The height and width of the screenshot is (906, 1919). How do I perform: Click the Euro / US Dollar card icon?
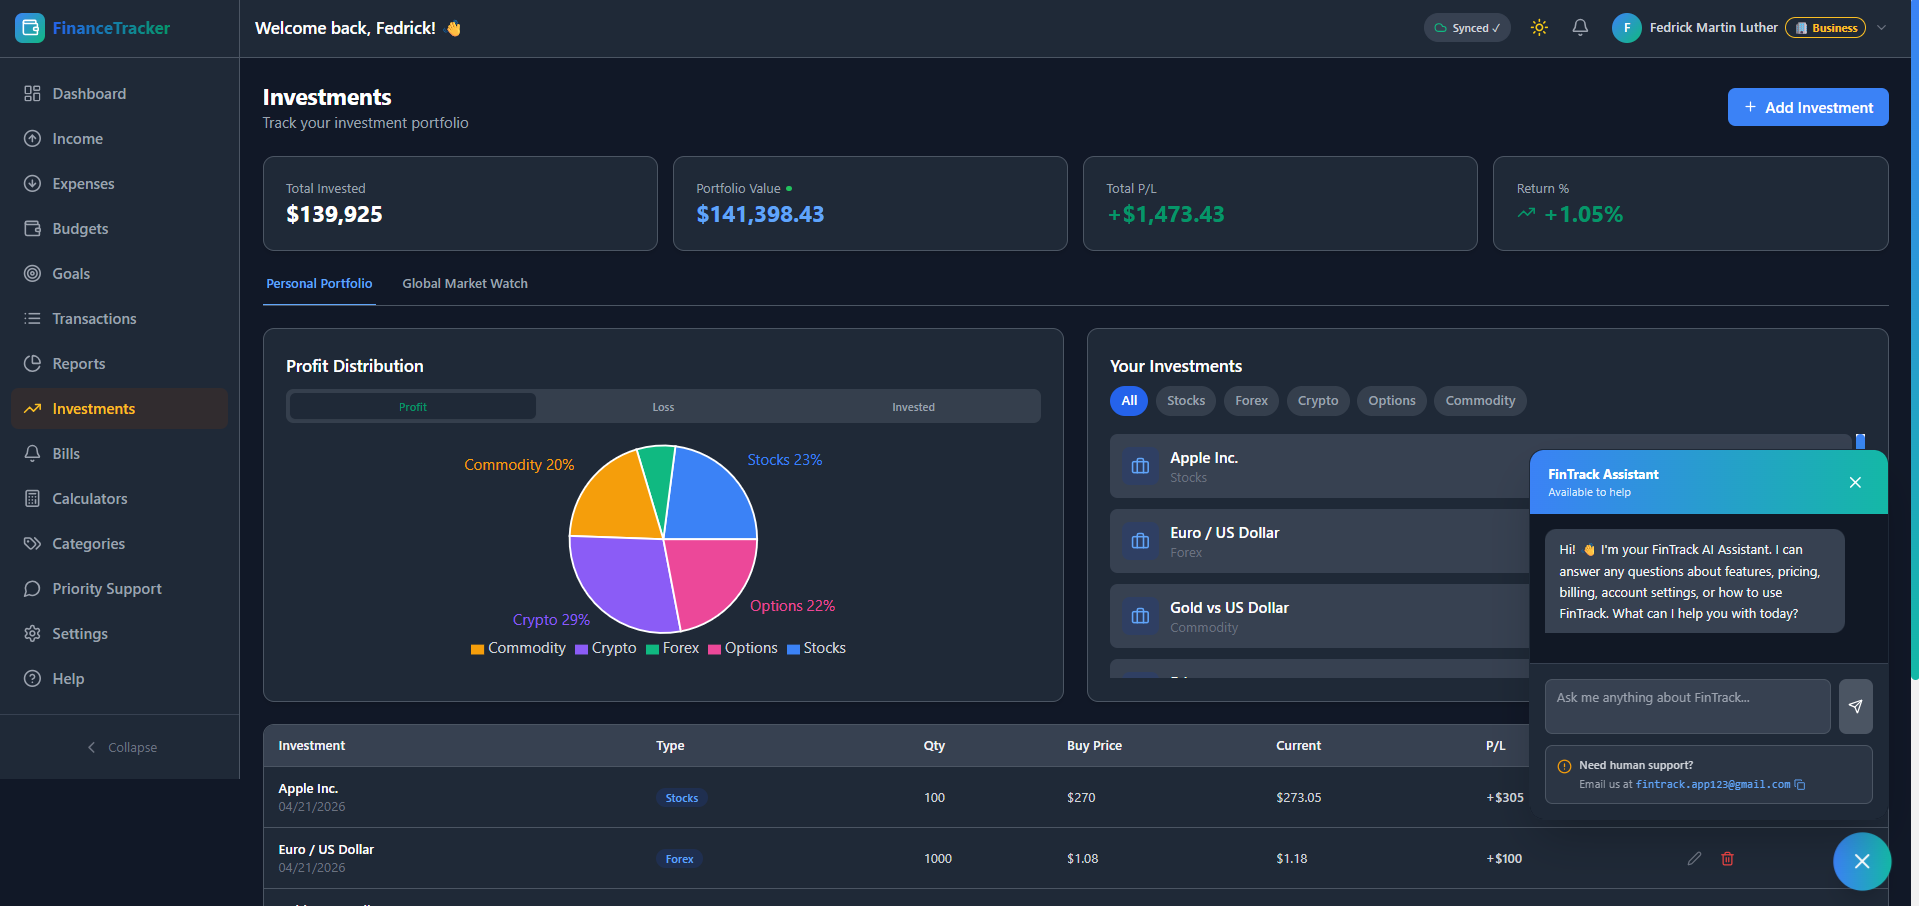(1140, 541)
